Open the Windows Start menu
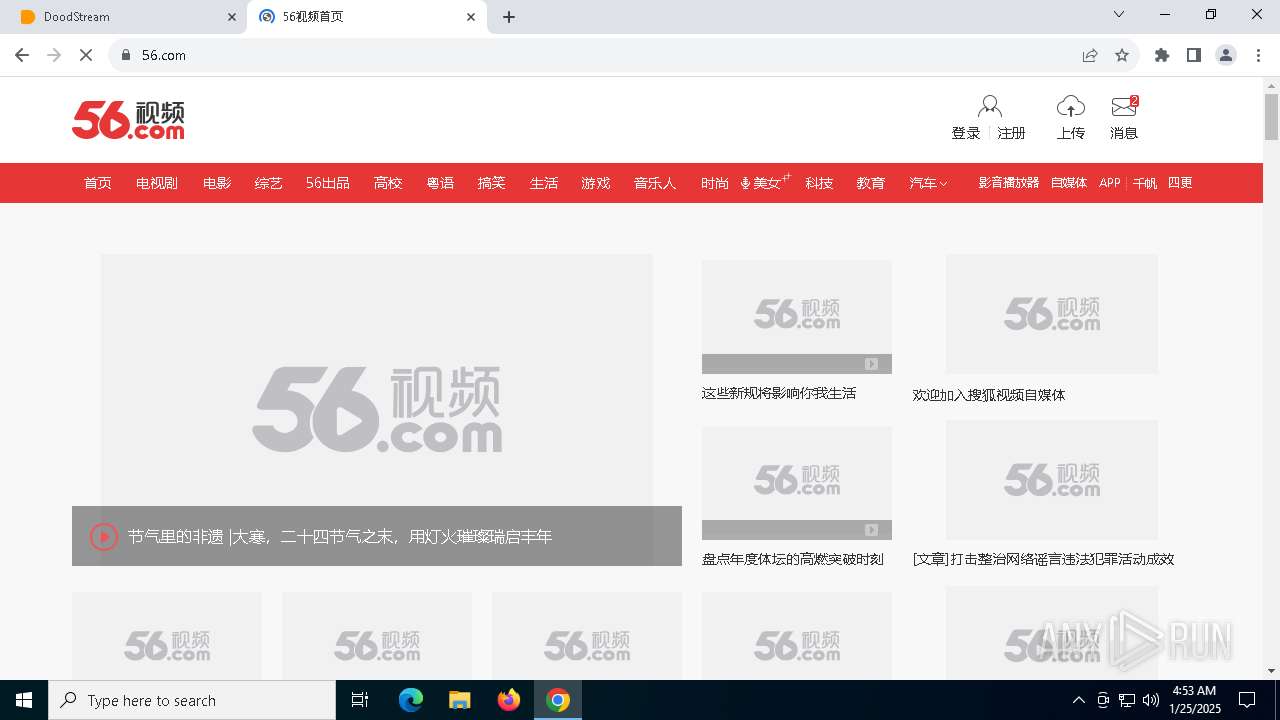Viewport: 1280px width, 720px height. (x=24, y=700)
